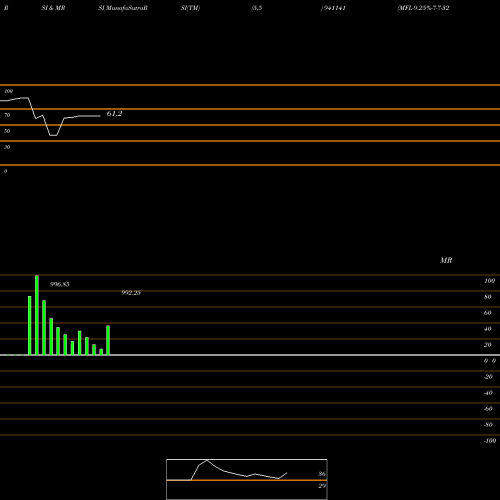Click the SI & MR header text

[x=53, y=8]
